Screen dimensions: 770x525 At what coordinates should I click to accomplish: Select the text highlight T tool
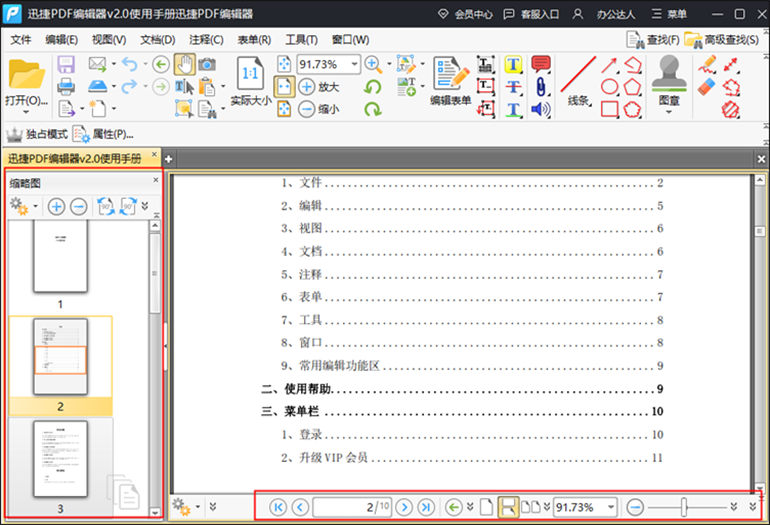513,64
